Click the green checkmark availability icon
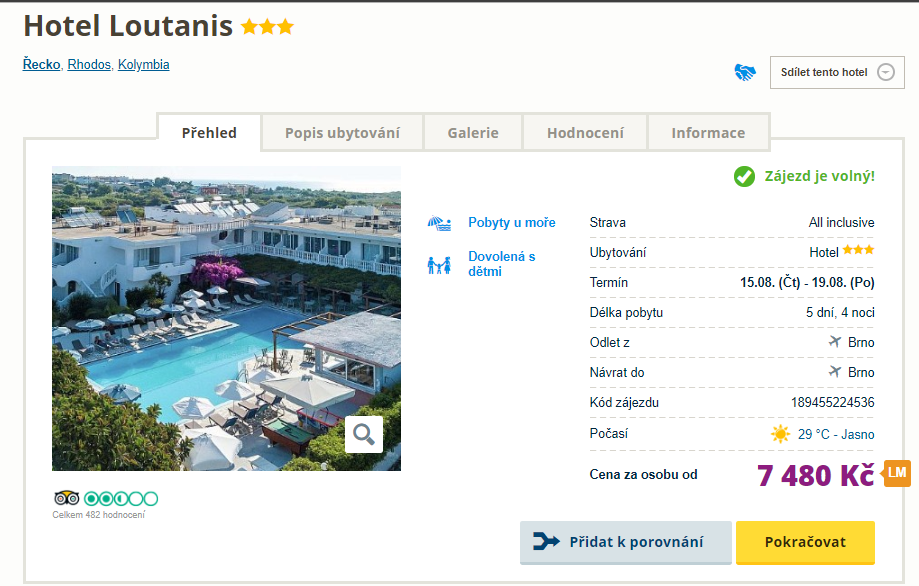Viewport: 919px width, 586px height. (744, 177)
